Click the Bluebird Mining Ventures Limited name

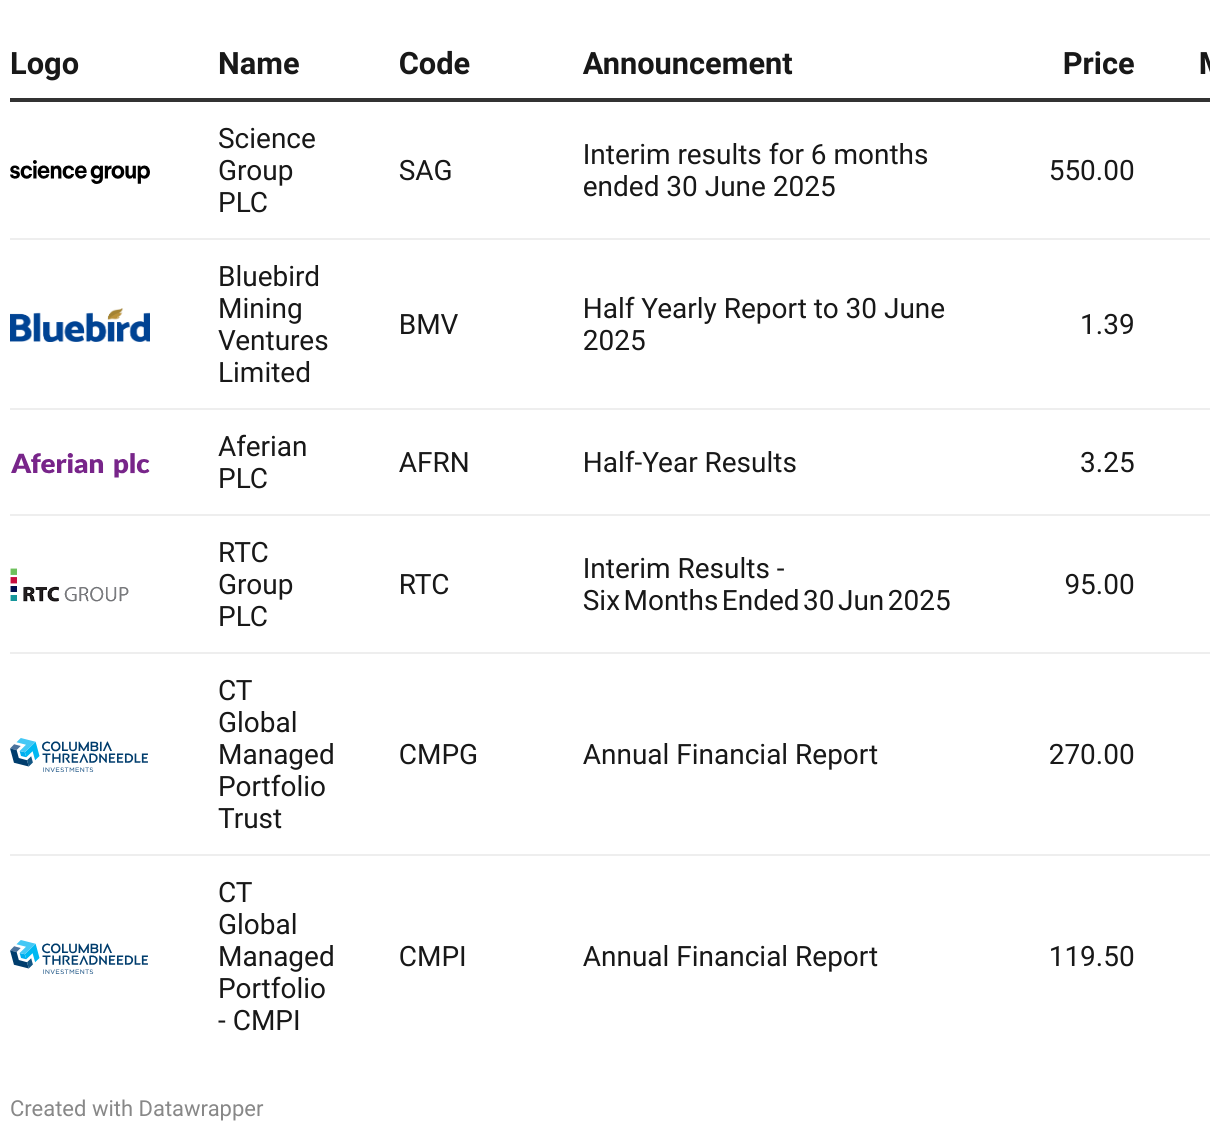[x=273, y=325]
